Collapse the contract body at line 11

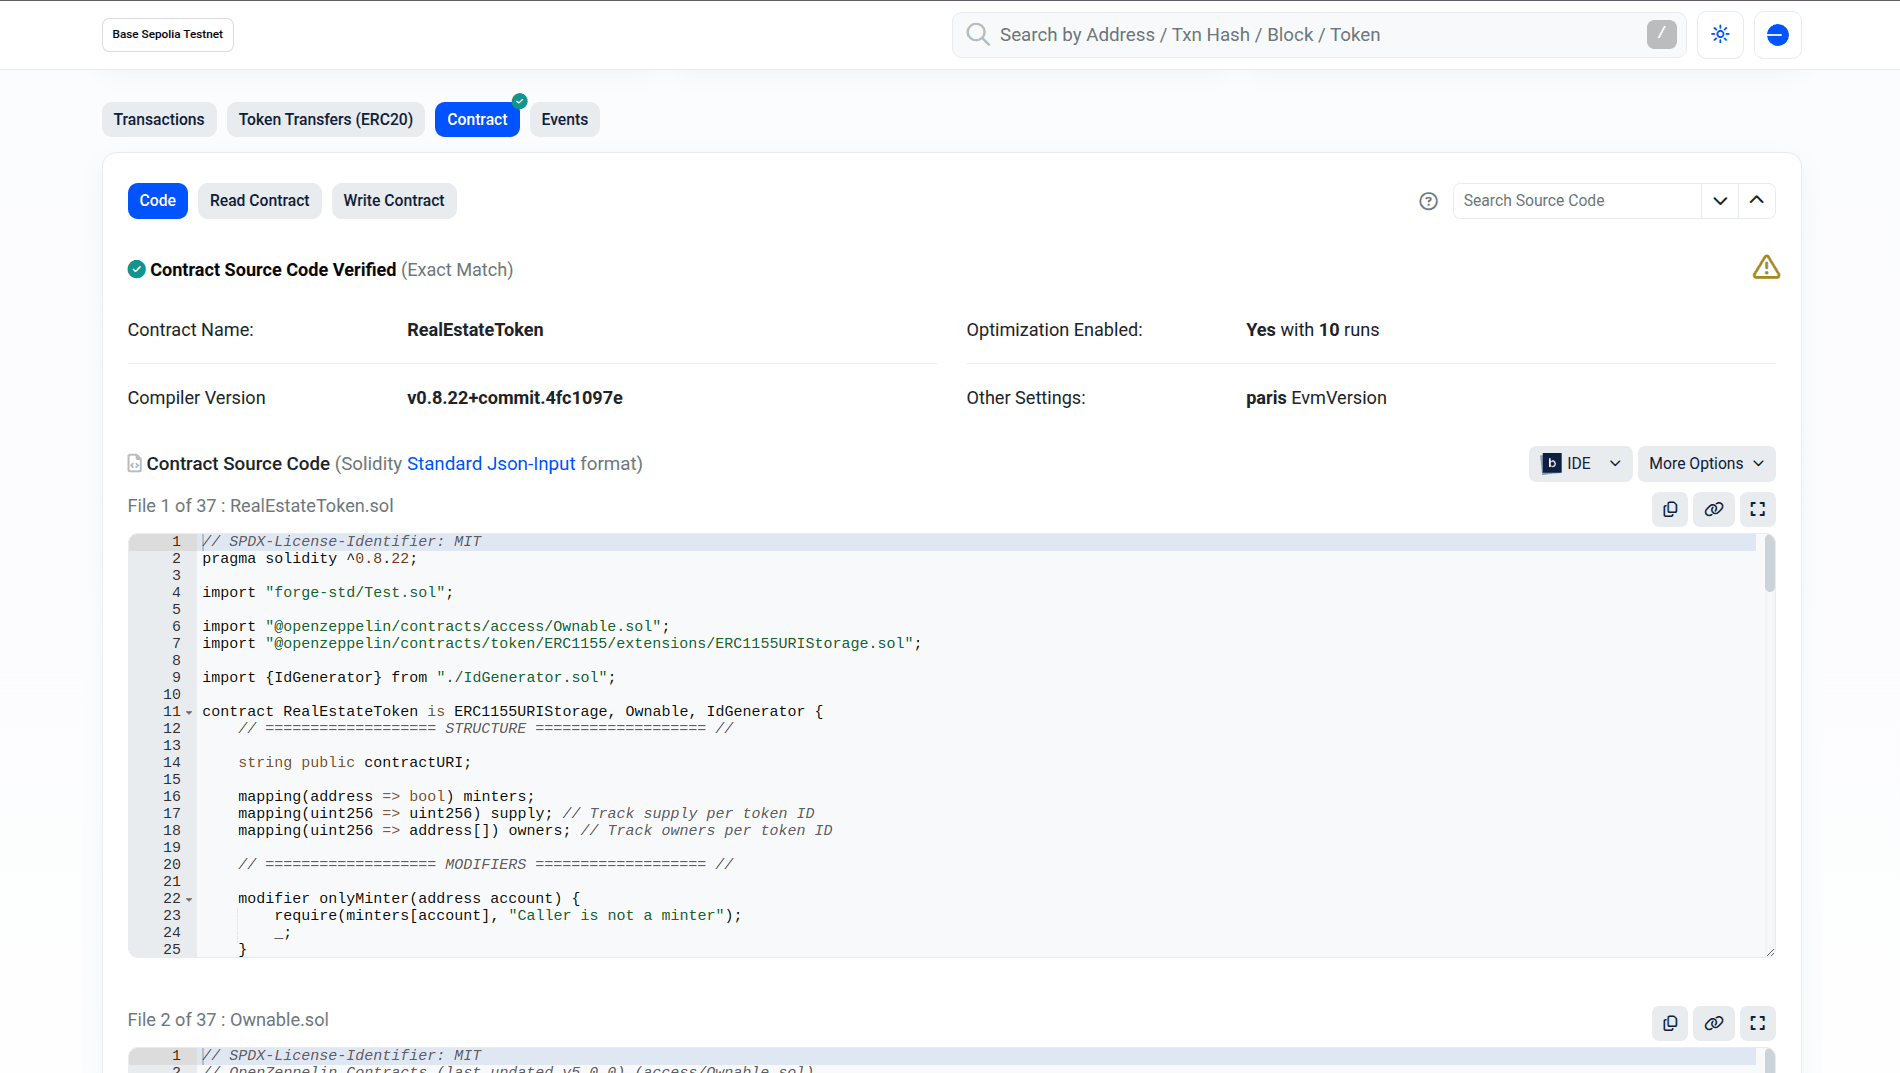coord(188,712)
